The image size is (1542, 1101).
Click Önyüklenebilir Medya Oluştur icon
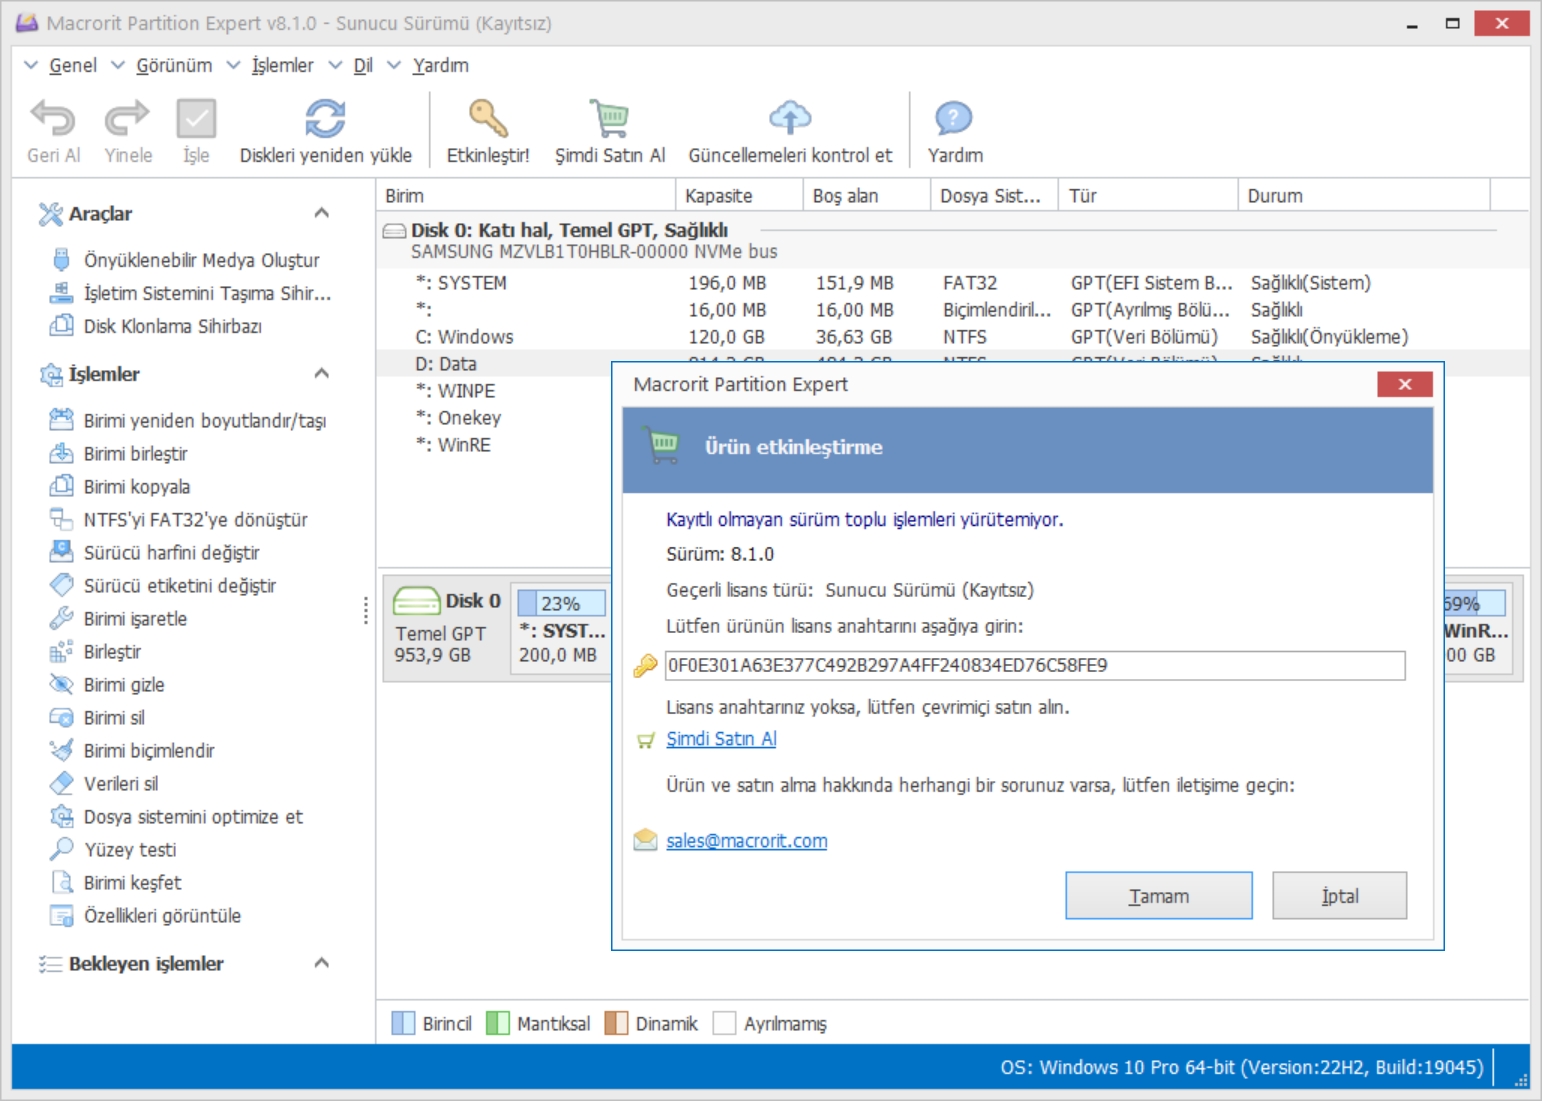(61, 259)
